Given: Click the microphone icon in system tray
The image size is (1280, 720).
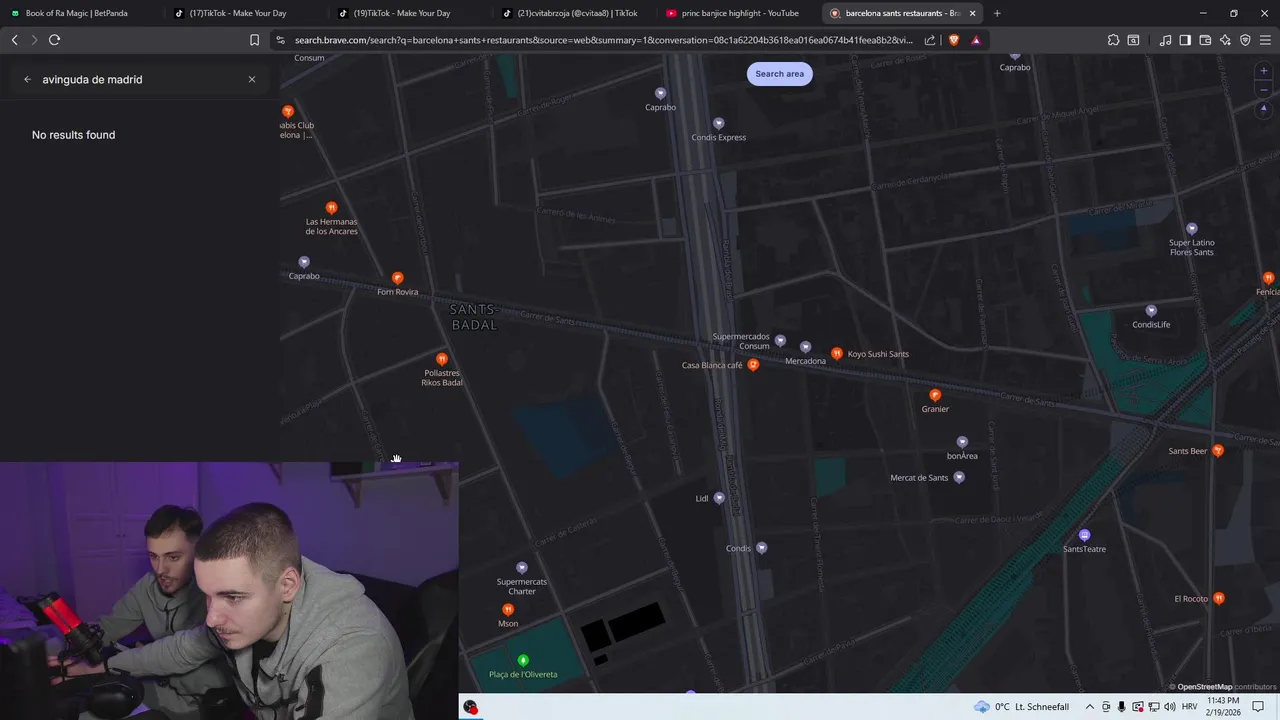Looking at the screenshot, I should click(1122, 707).
